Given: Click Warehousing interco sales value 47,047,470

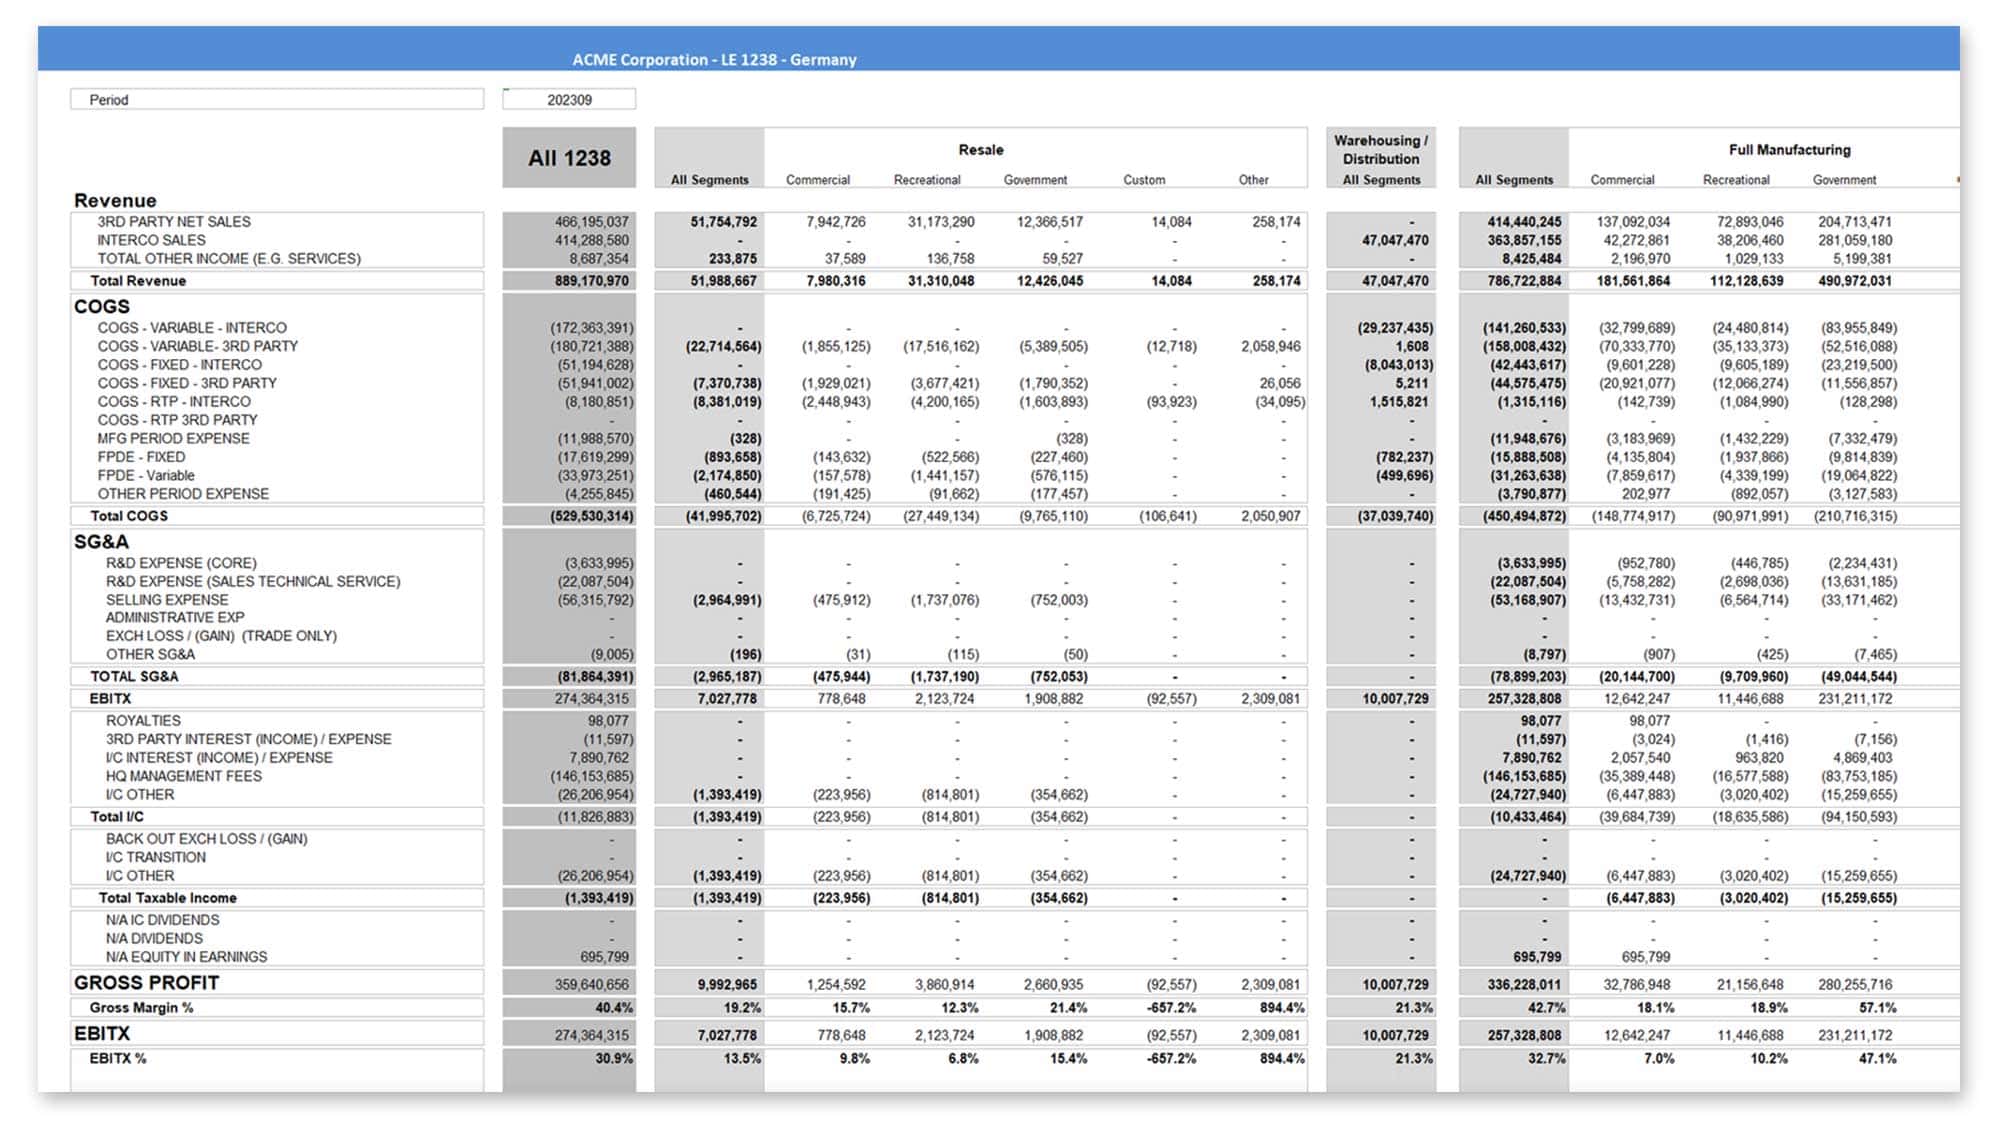Looking at the screenshot, I should click(x=1395, y=240).
